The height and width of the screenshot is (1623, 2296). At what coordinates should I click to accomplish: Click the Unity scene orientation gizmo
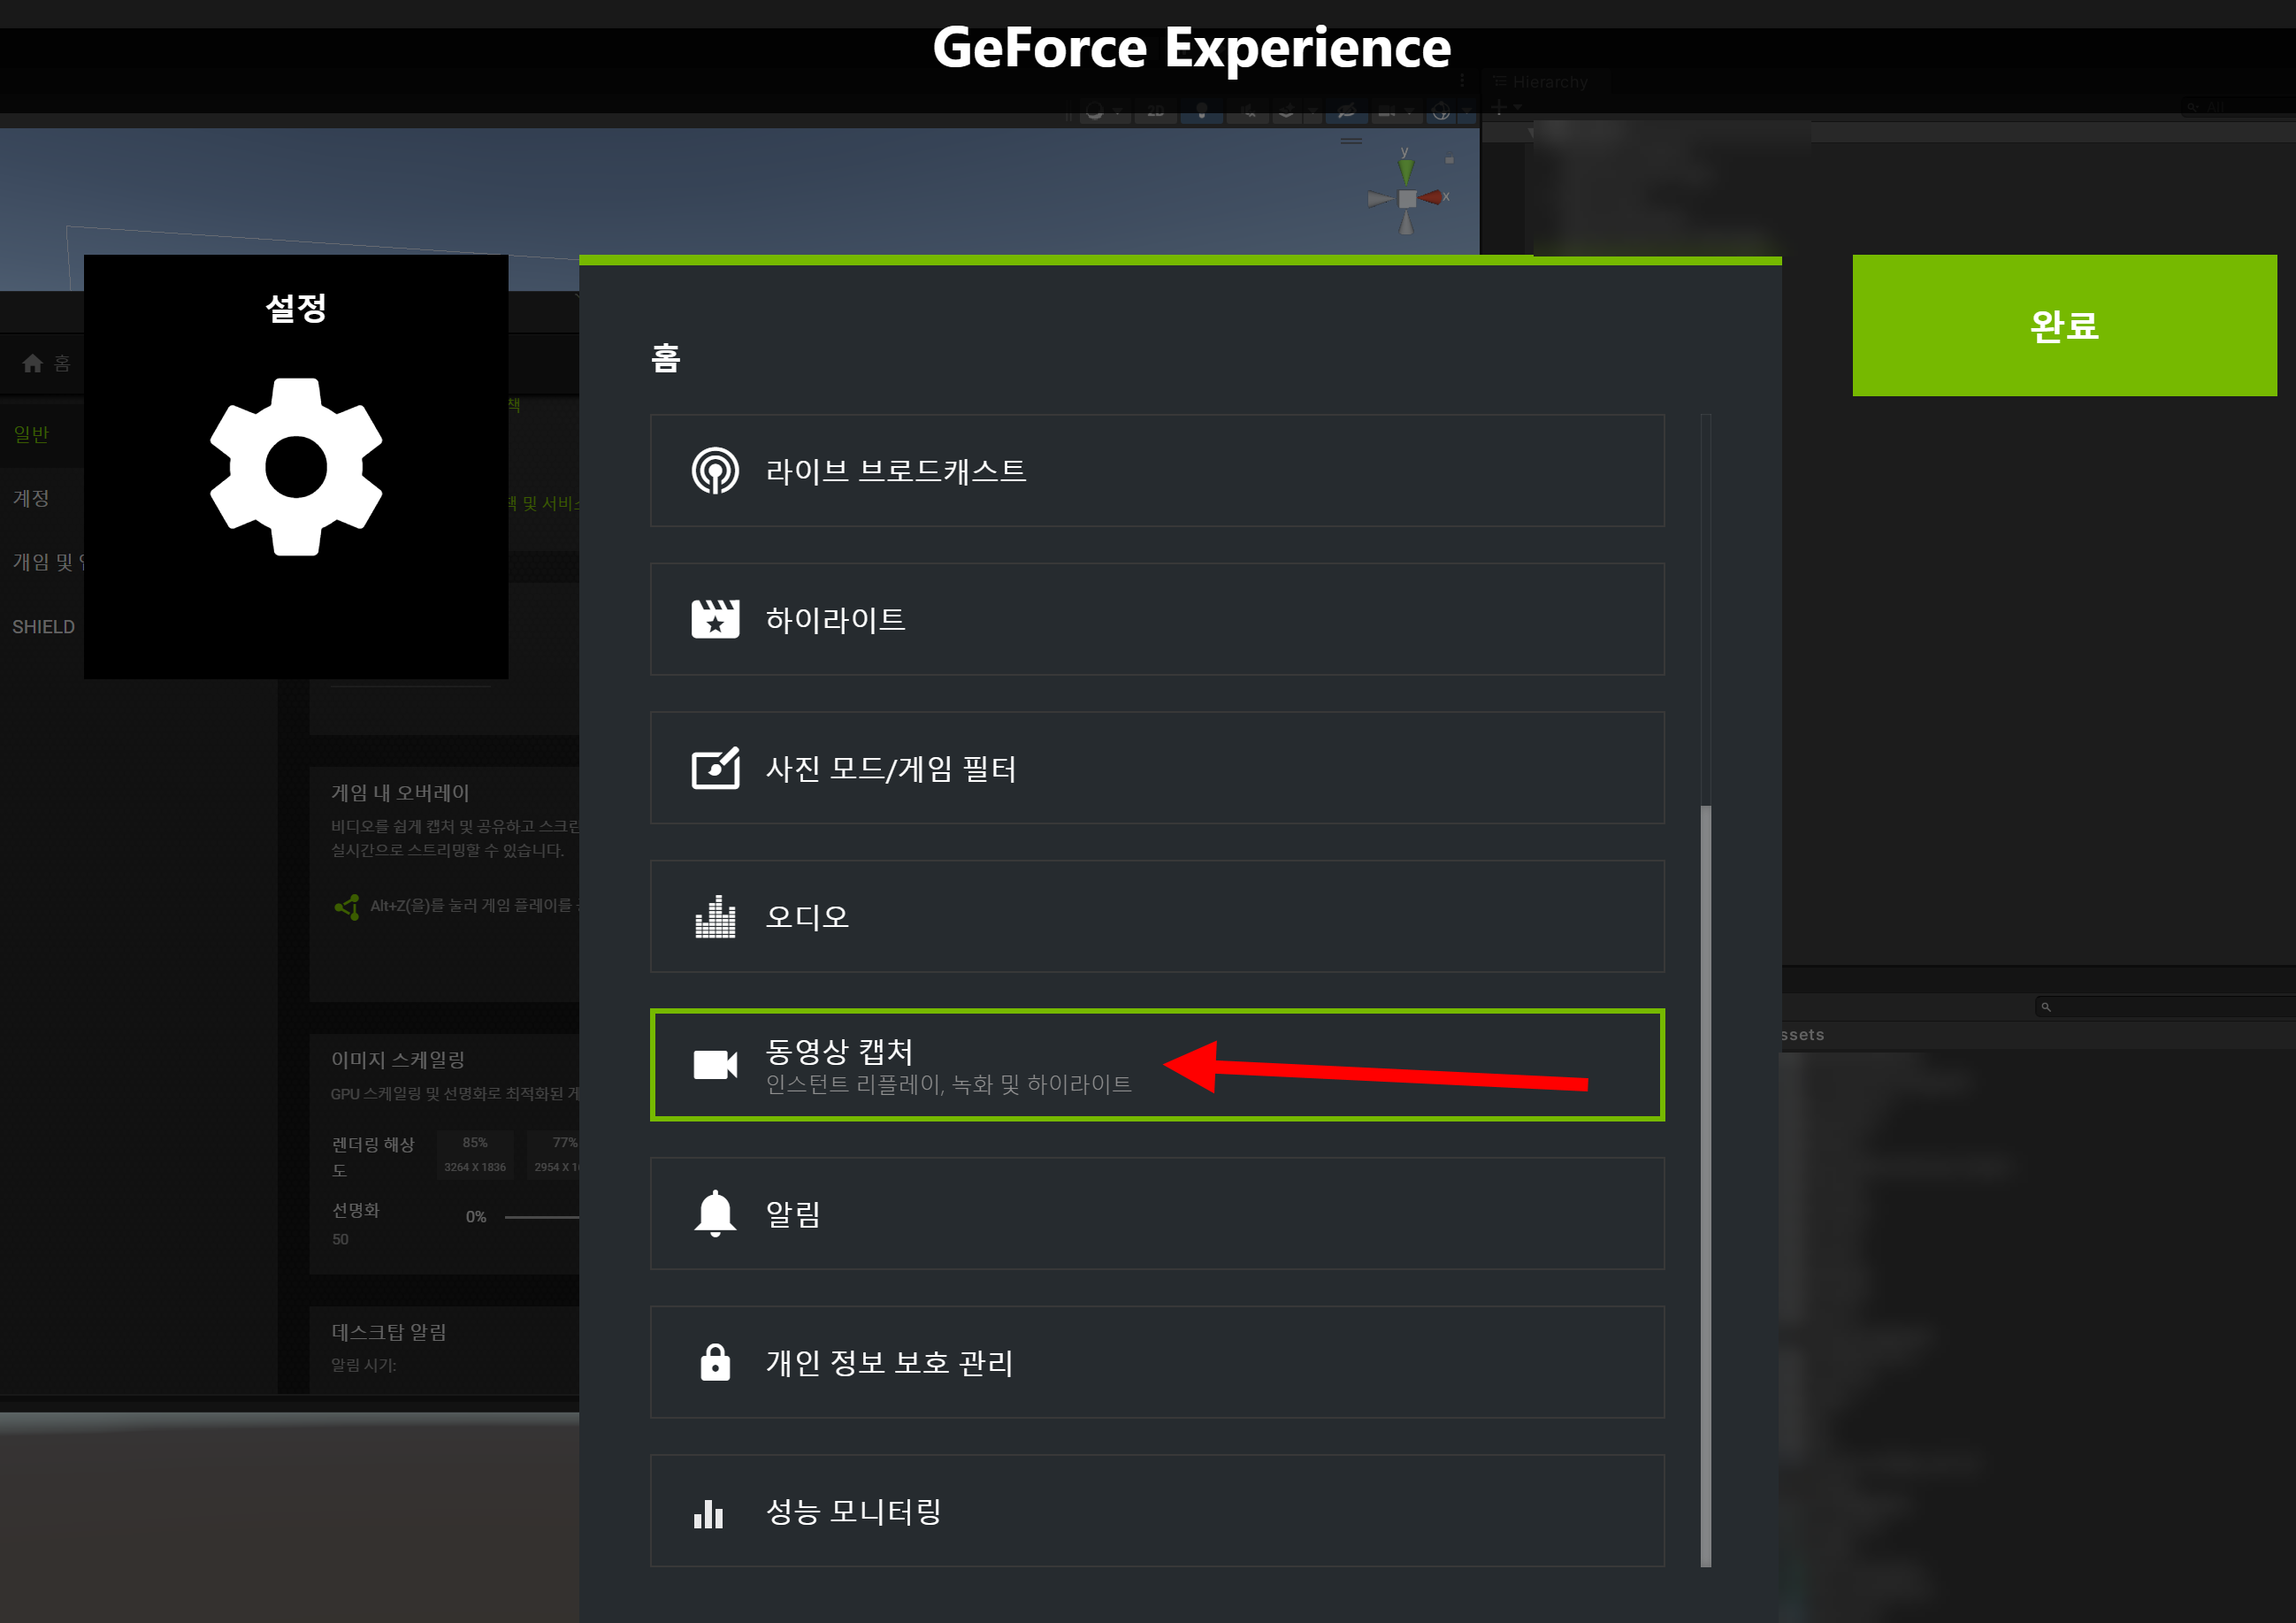(x=1406, y=198)
